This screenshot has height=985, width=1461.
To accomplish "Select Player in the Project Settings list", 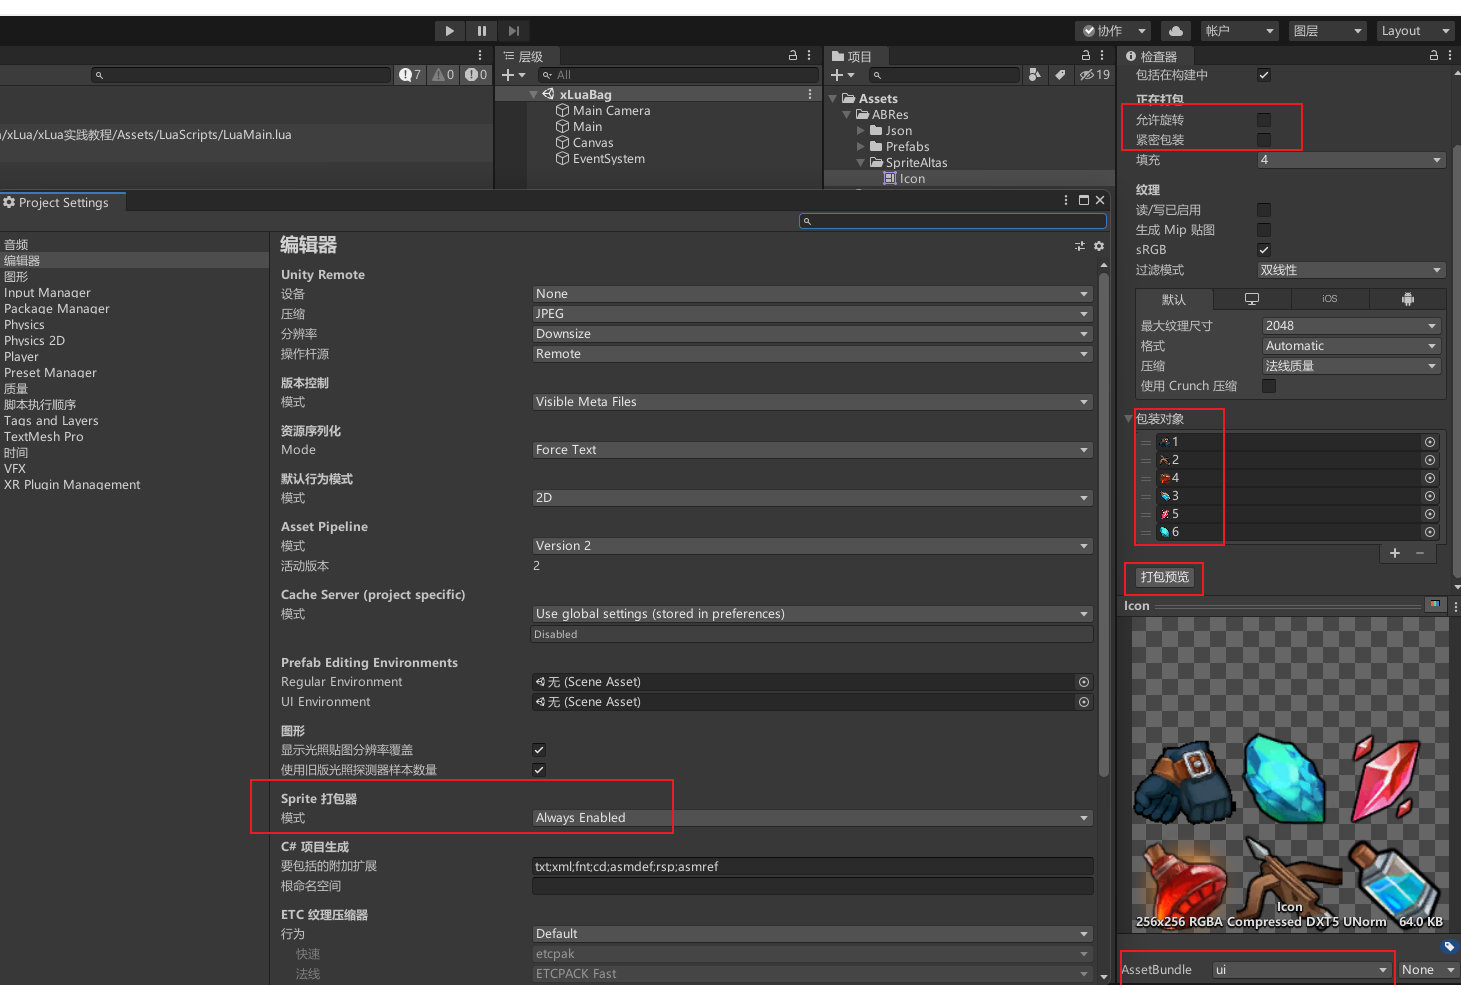I will point(21,357).
